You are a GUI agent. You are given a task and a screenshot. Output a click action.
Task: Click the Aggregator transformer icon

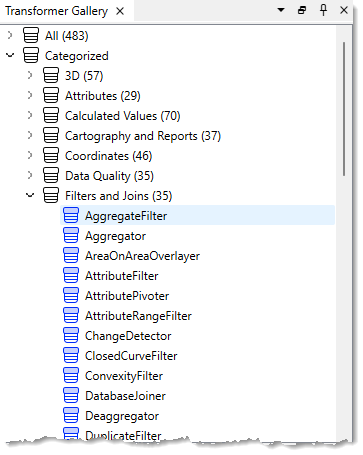[x=71, y=235]
